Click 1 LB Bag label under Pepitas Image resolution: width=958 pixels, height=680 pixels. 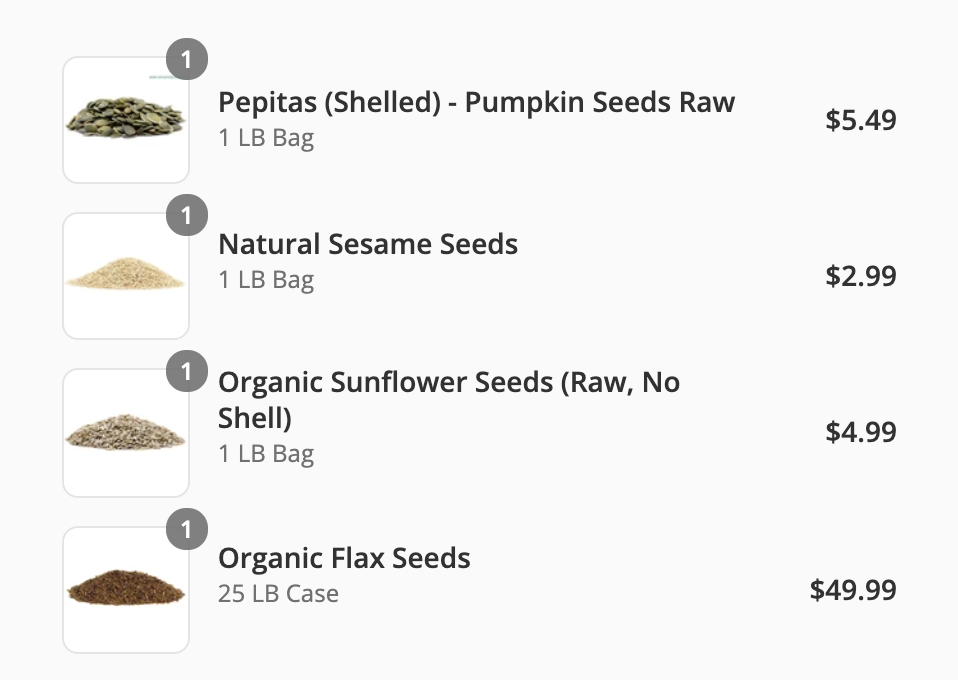pos(266,138)
